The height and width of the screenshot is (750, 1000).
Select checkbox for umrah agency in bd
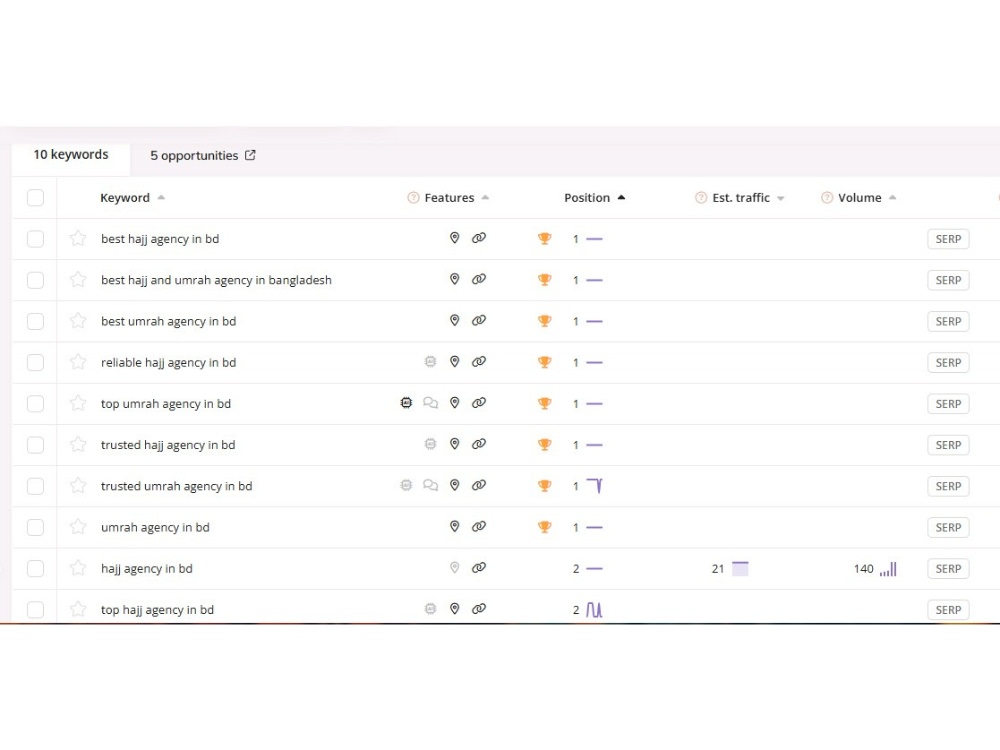click(36, 527)
